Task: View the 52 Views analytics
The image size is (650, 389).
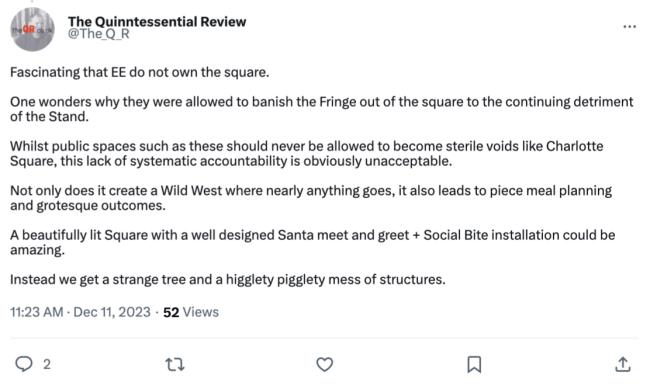Action: (x=191, y=312)
